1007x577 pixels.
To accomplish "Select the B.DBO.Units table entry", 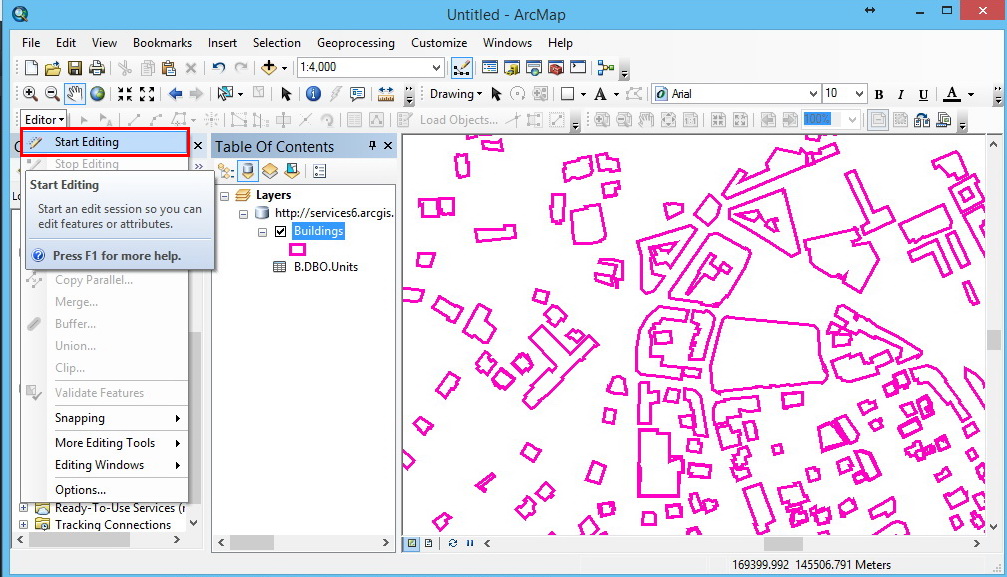I will click(x=326, y=267).
